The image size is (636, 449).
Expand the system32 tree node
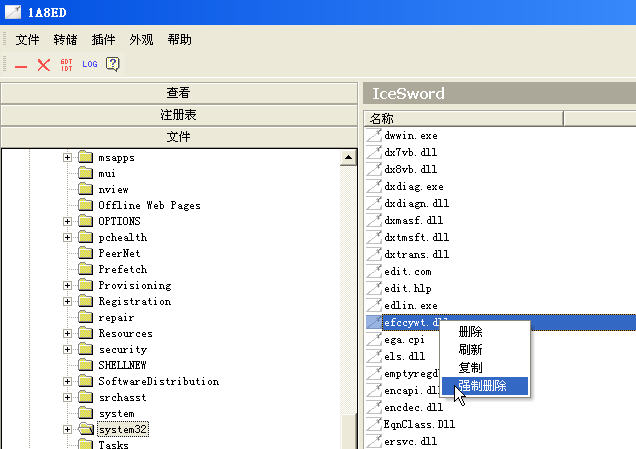click(68, 430)
